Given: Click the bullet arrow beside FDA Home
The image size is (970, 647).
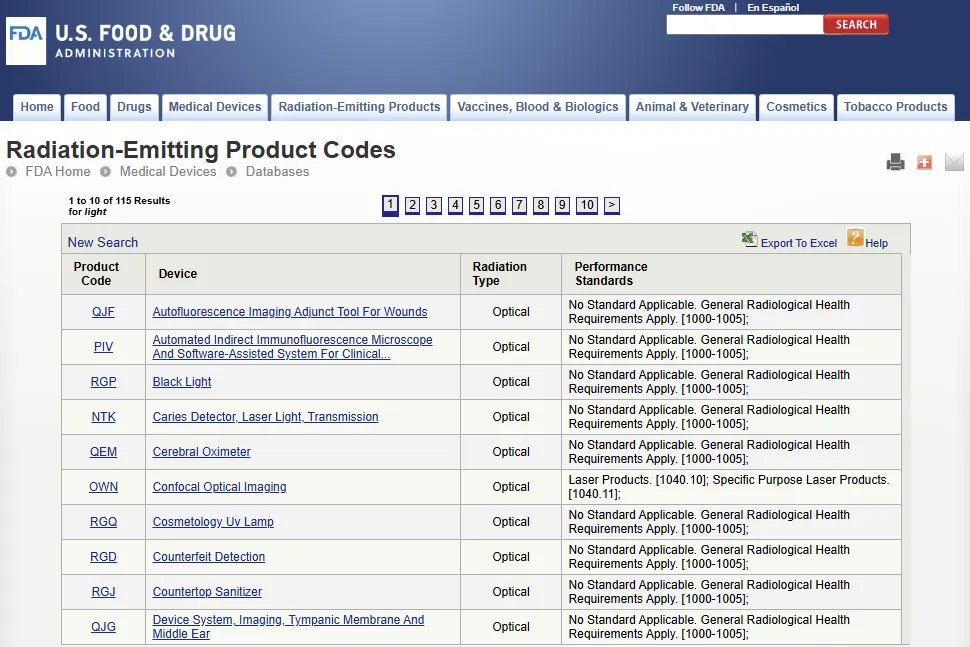Looking at the screenshot, I should [x=12, y=172].
